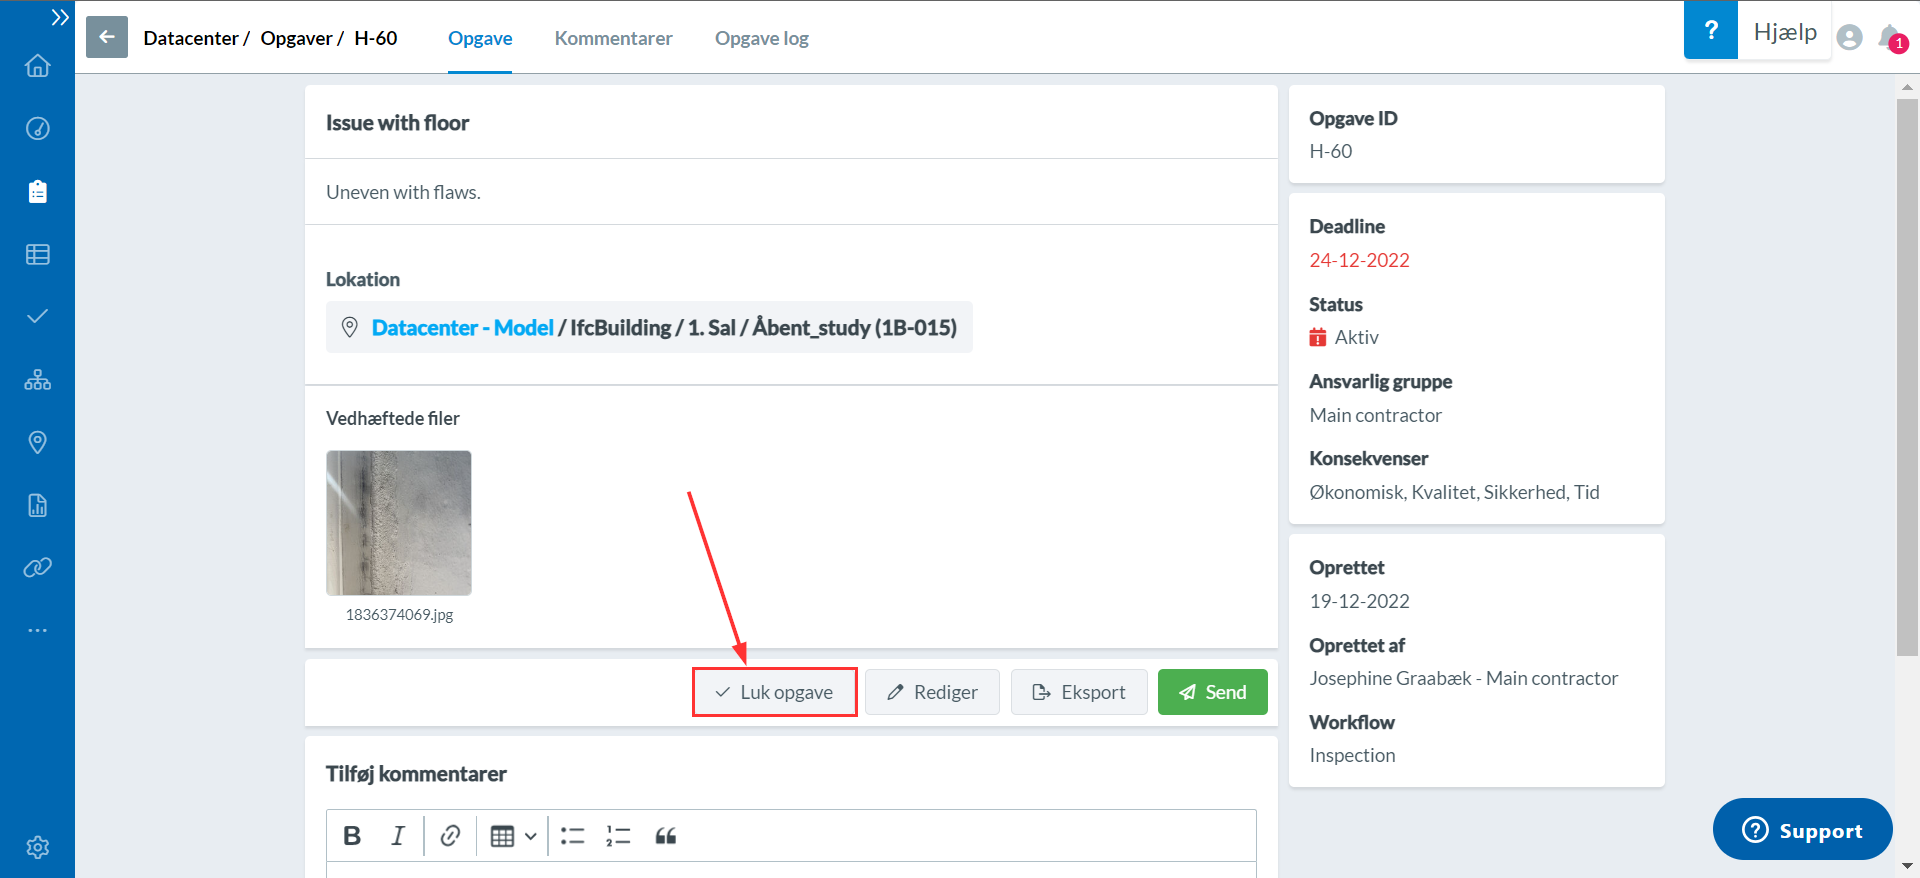The image size is (1920, 878).
Task: Switch to the Kommentarer tab
Action: 613,38
